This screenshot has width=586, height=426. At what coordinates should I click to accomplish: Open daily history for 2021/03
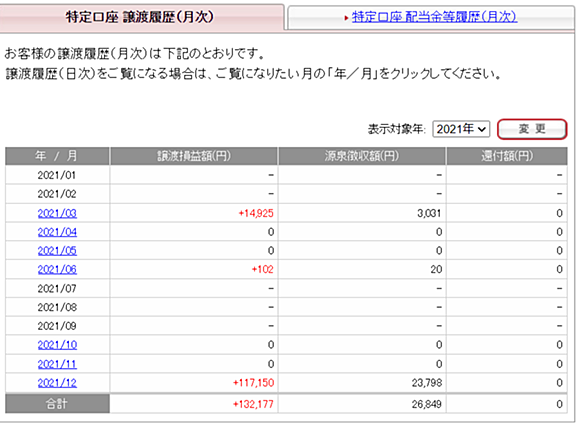(57, 213)
